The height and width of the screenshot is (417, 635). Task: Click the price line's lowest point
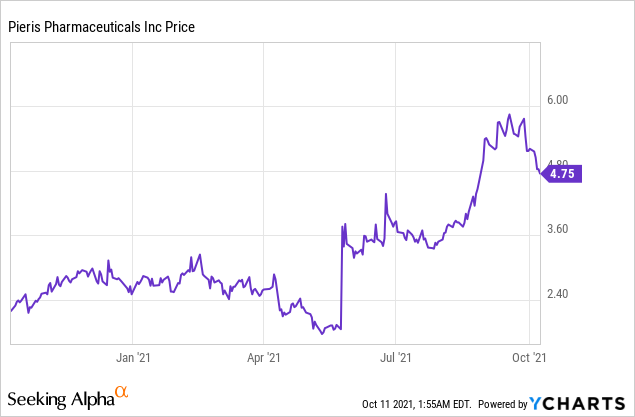(321, 333)
